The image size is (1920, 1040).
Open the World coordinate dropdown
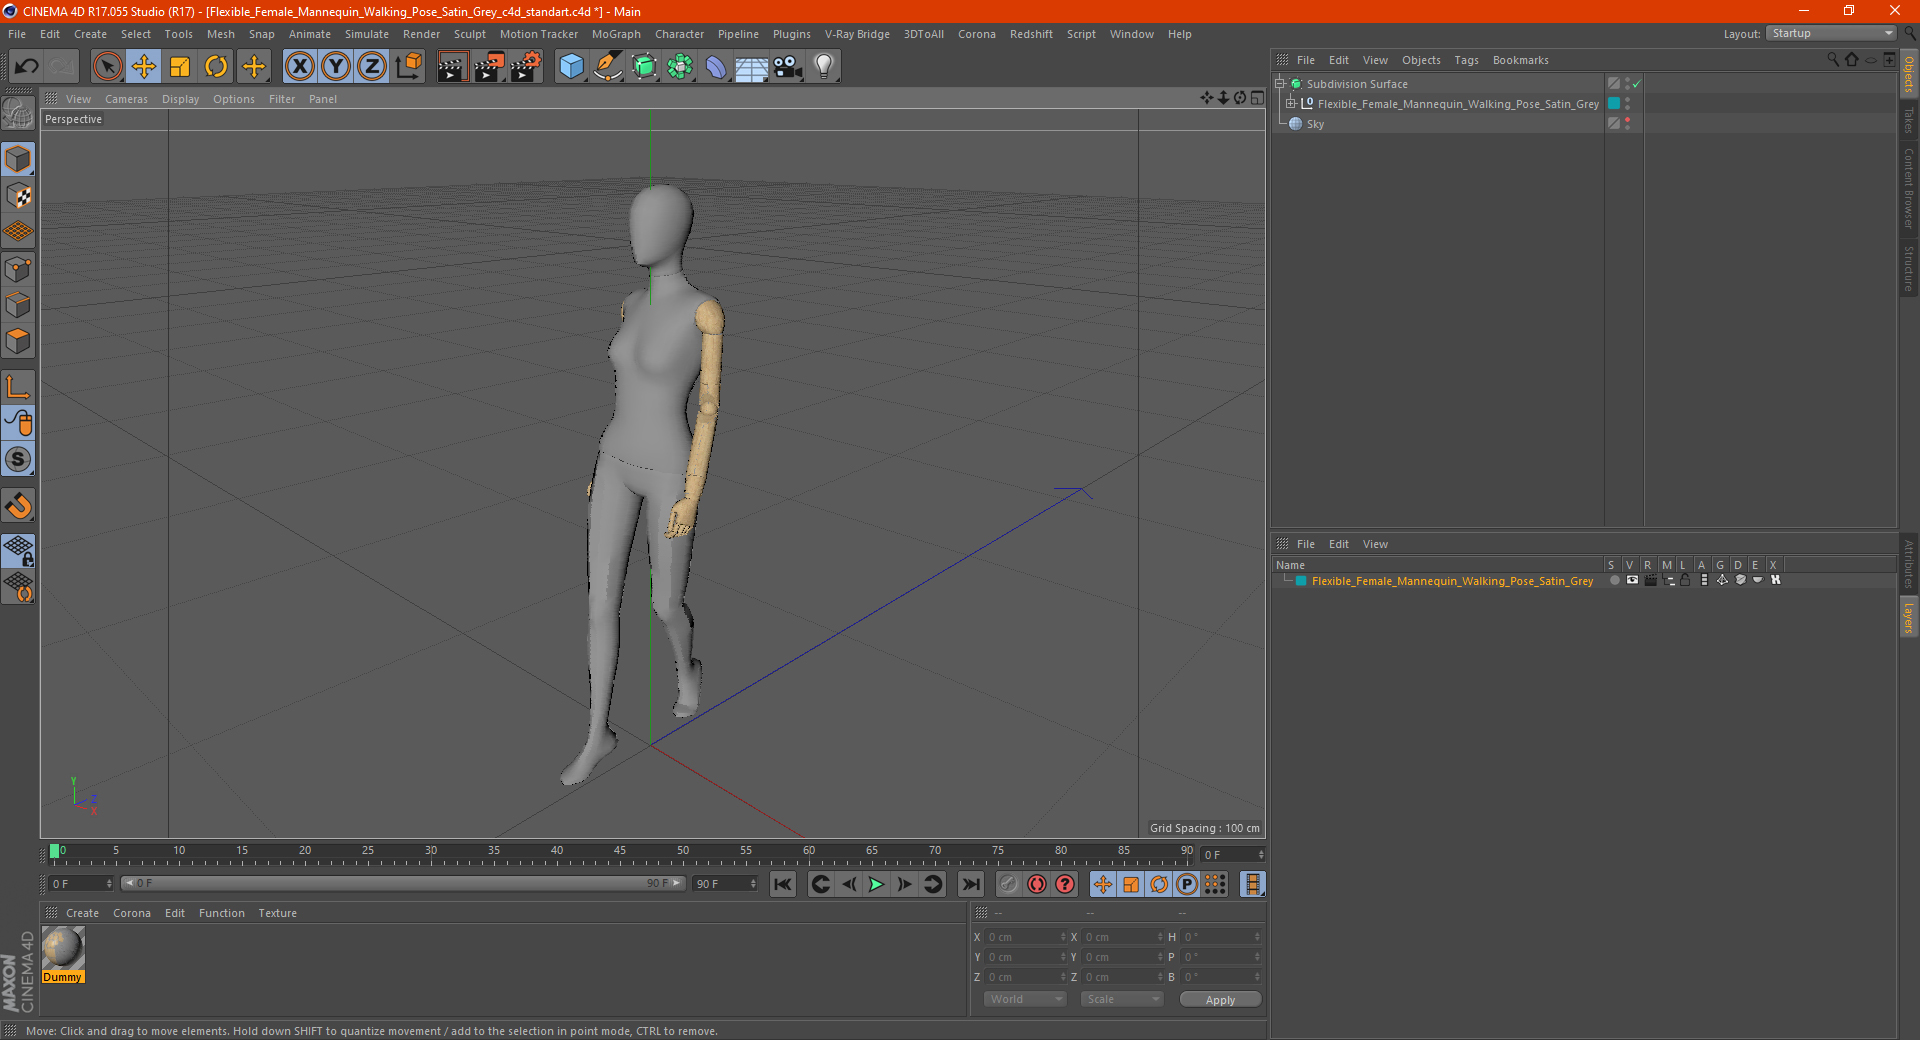point(1025,999)
